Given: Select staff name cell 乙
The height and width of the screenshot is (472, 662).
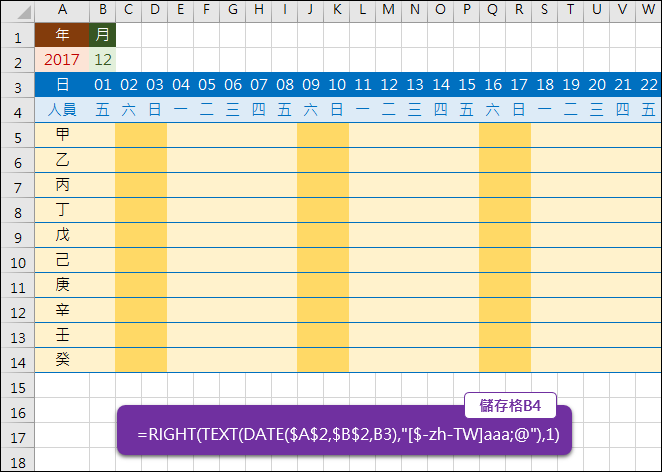Looking at the screenshot, I should (x=62, y=160).
